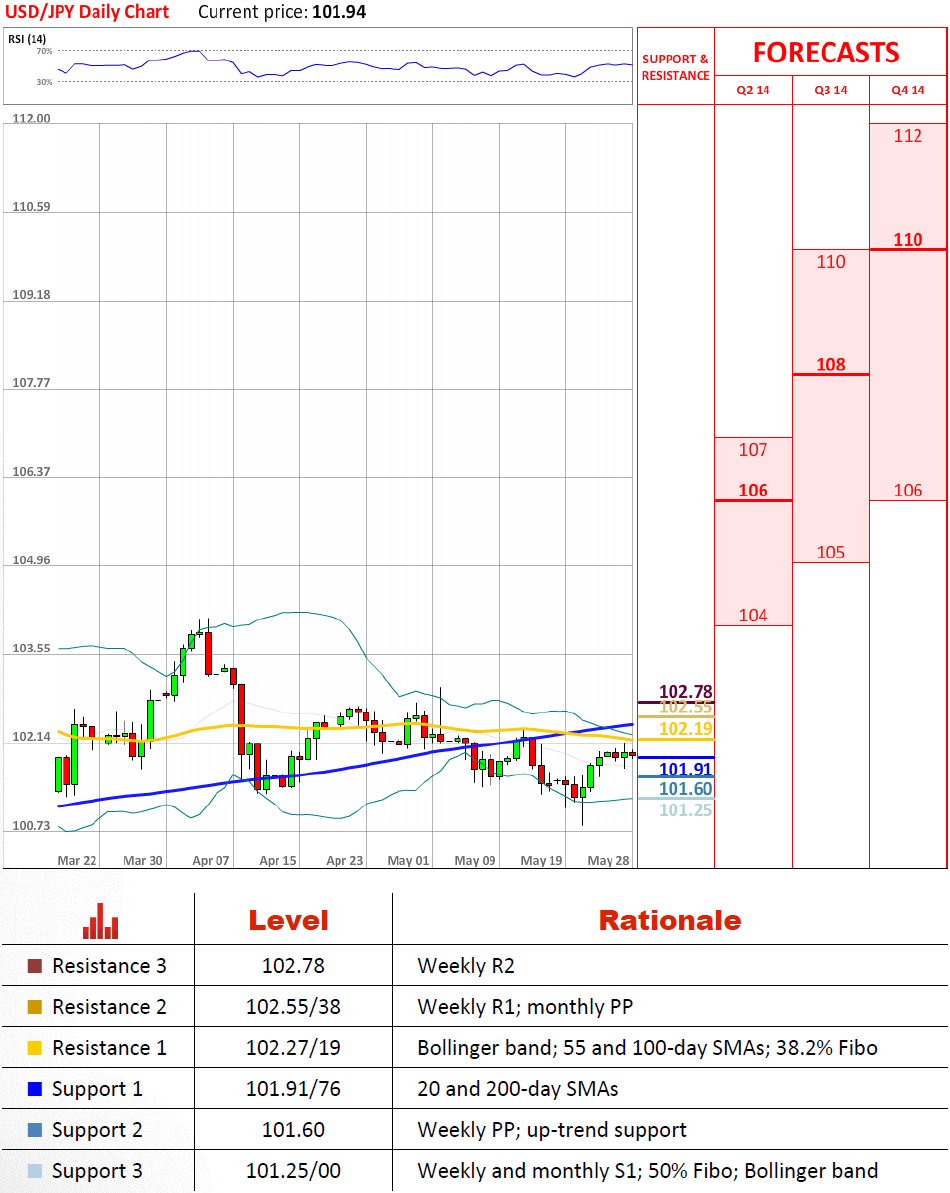950x1193 pixels.
Task: Click the Resistance 1 row label
Action: point(109,1048)
